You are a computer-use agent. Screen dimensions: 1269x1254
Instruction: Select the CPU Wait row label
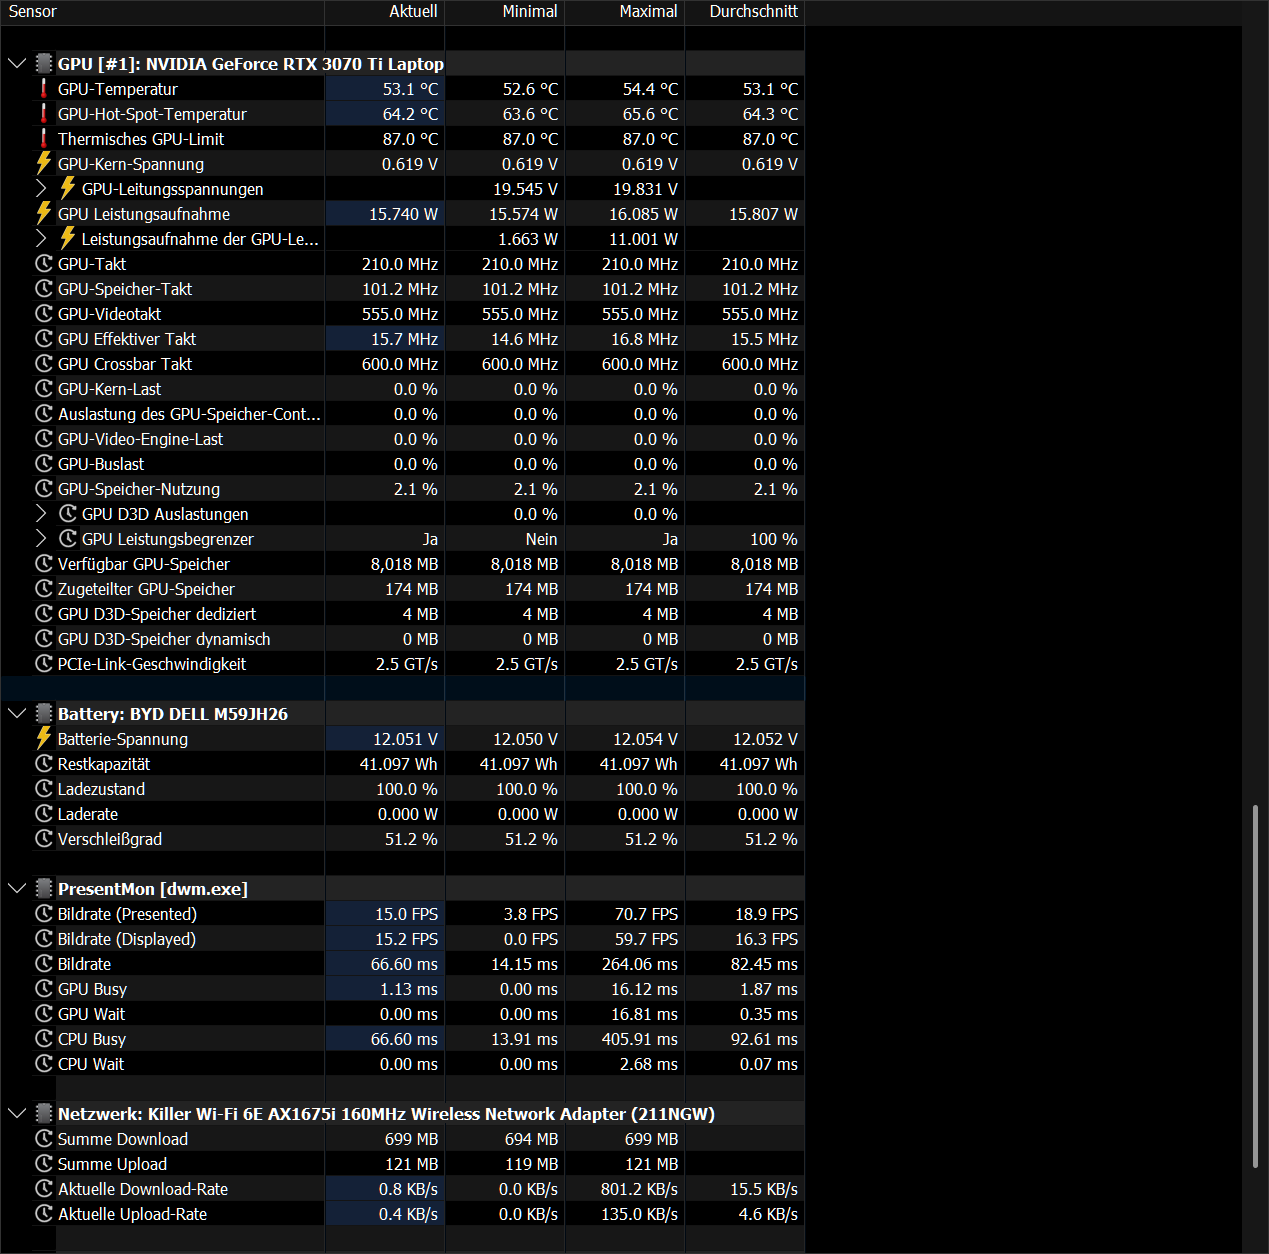coord(91,1064)
